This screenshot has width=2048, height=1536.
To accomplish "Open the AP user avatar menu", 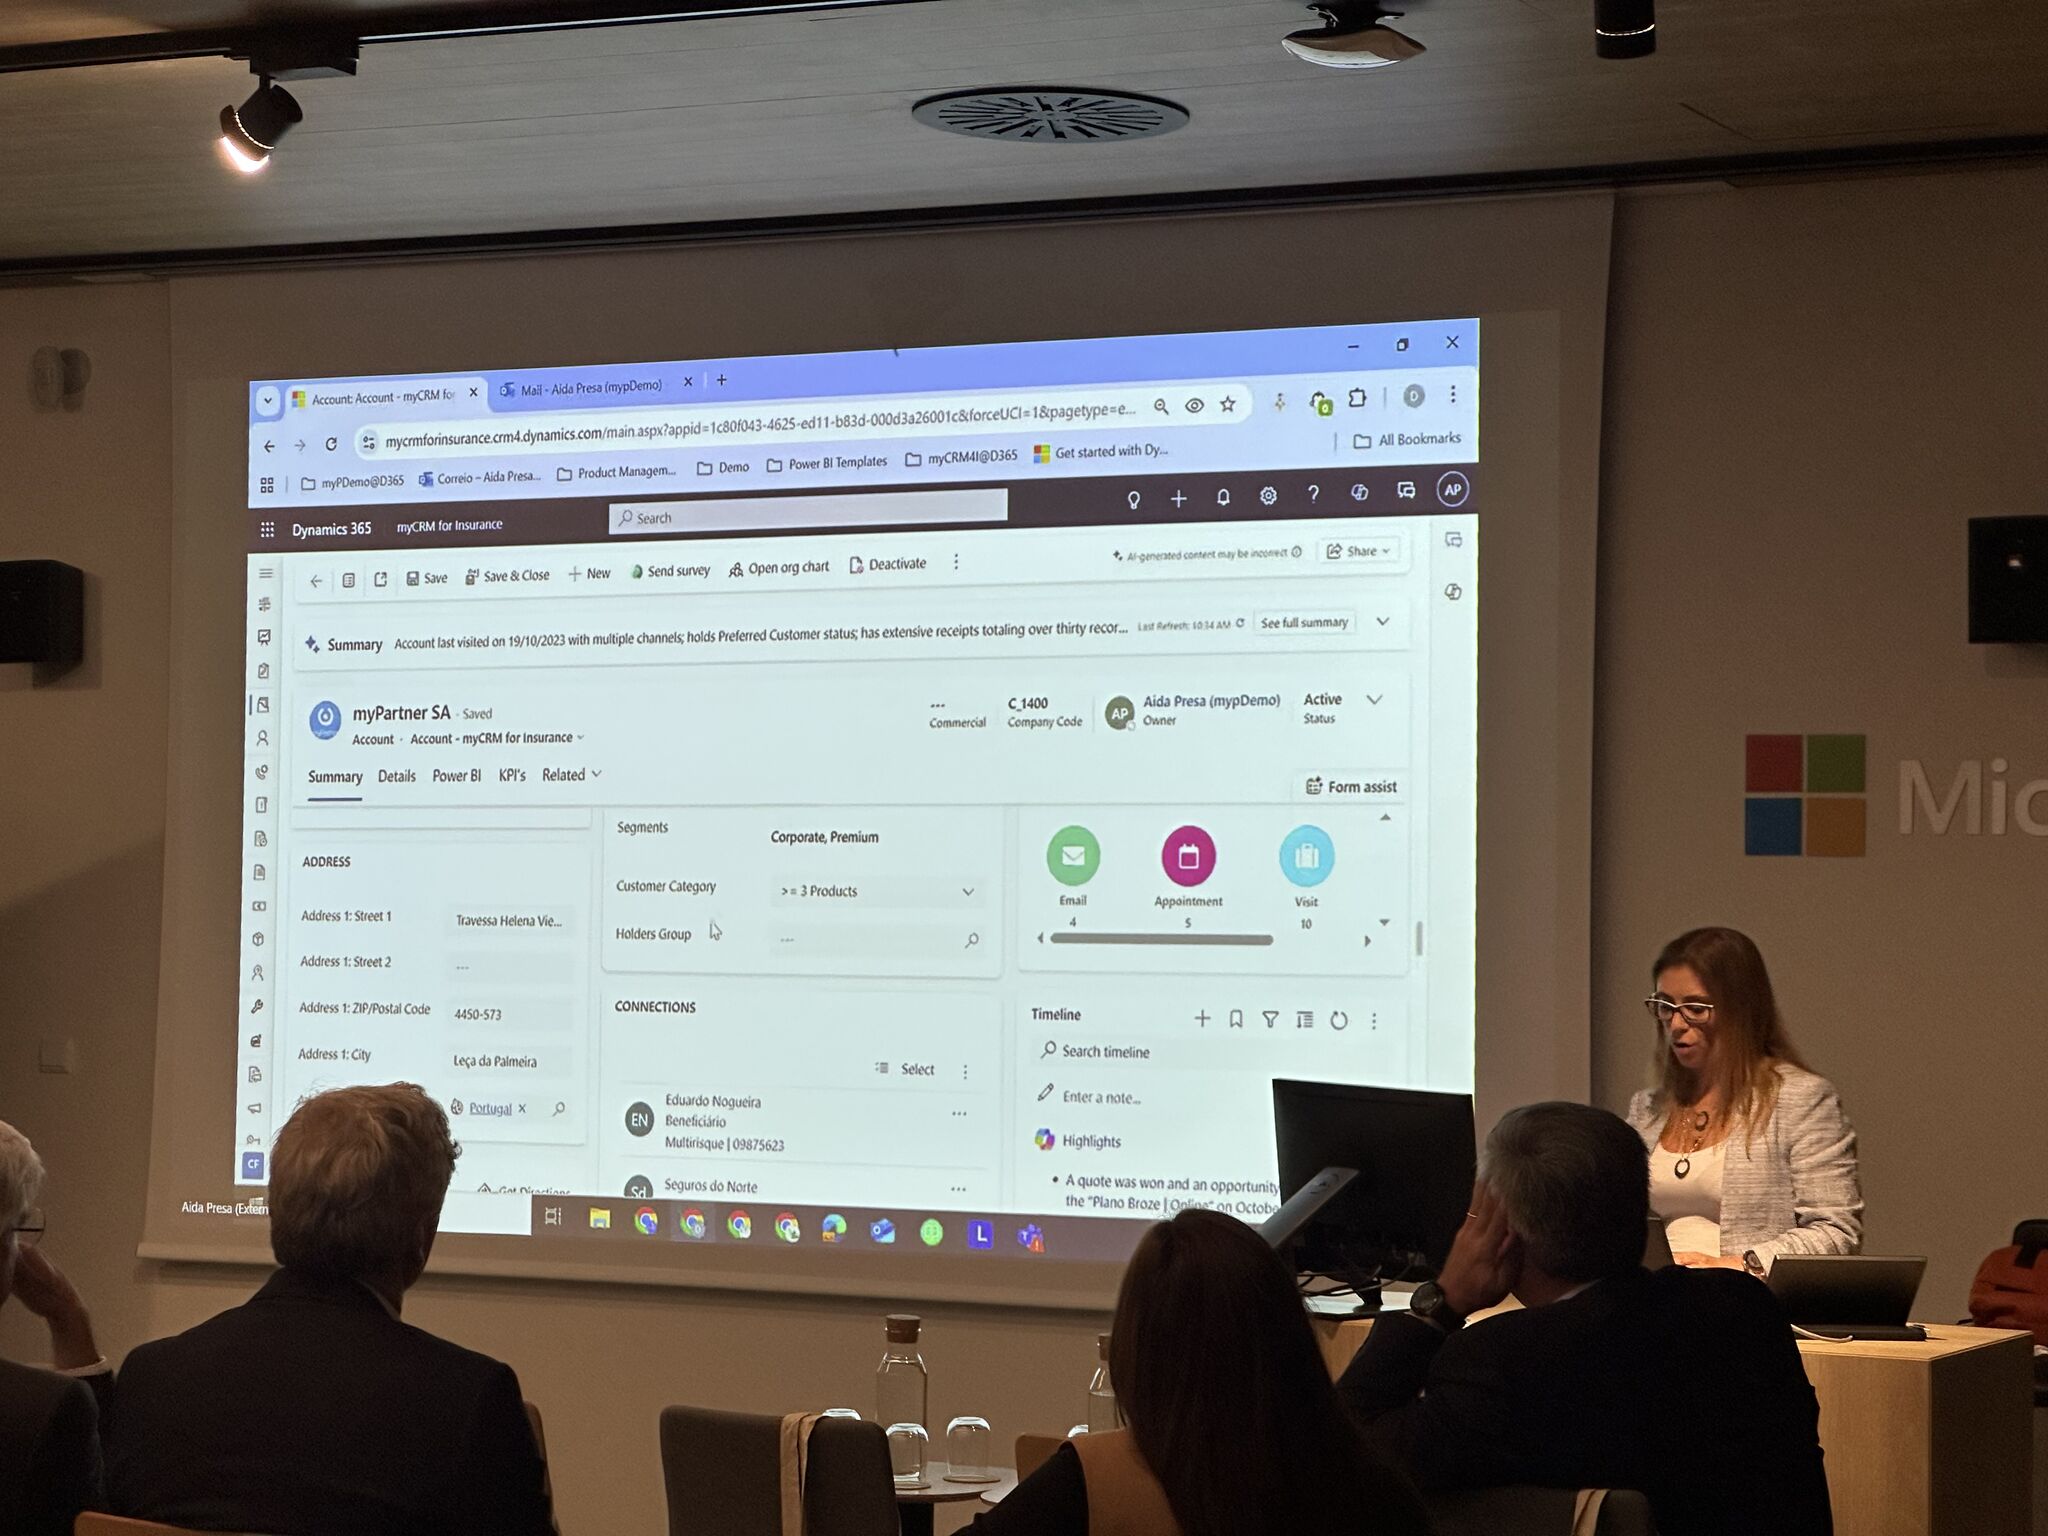I will [x=1452, y=490].
